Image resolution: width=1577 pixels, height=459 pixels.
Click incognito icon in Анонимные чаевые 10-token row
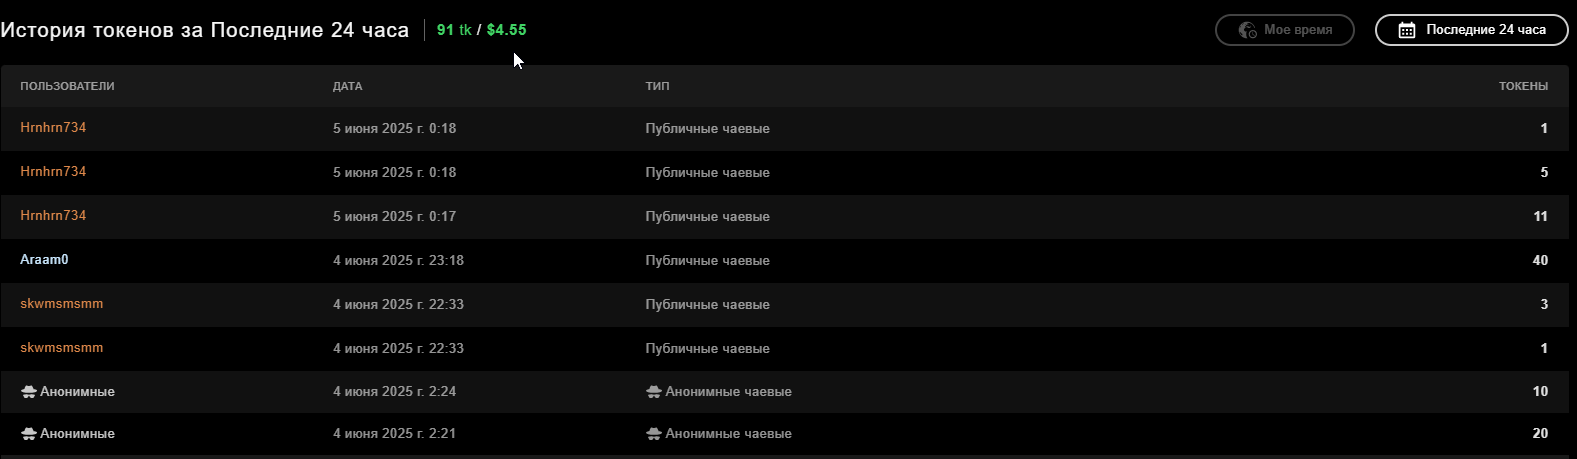point(654,391)
